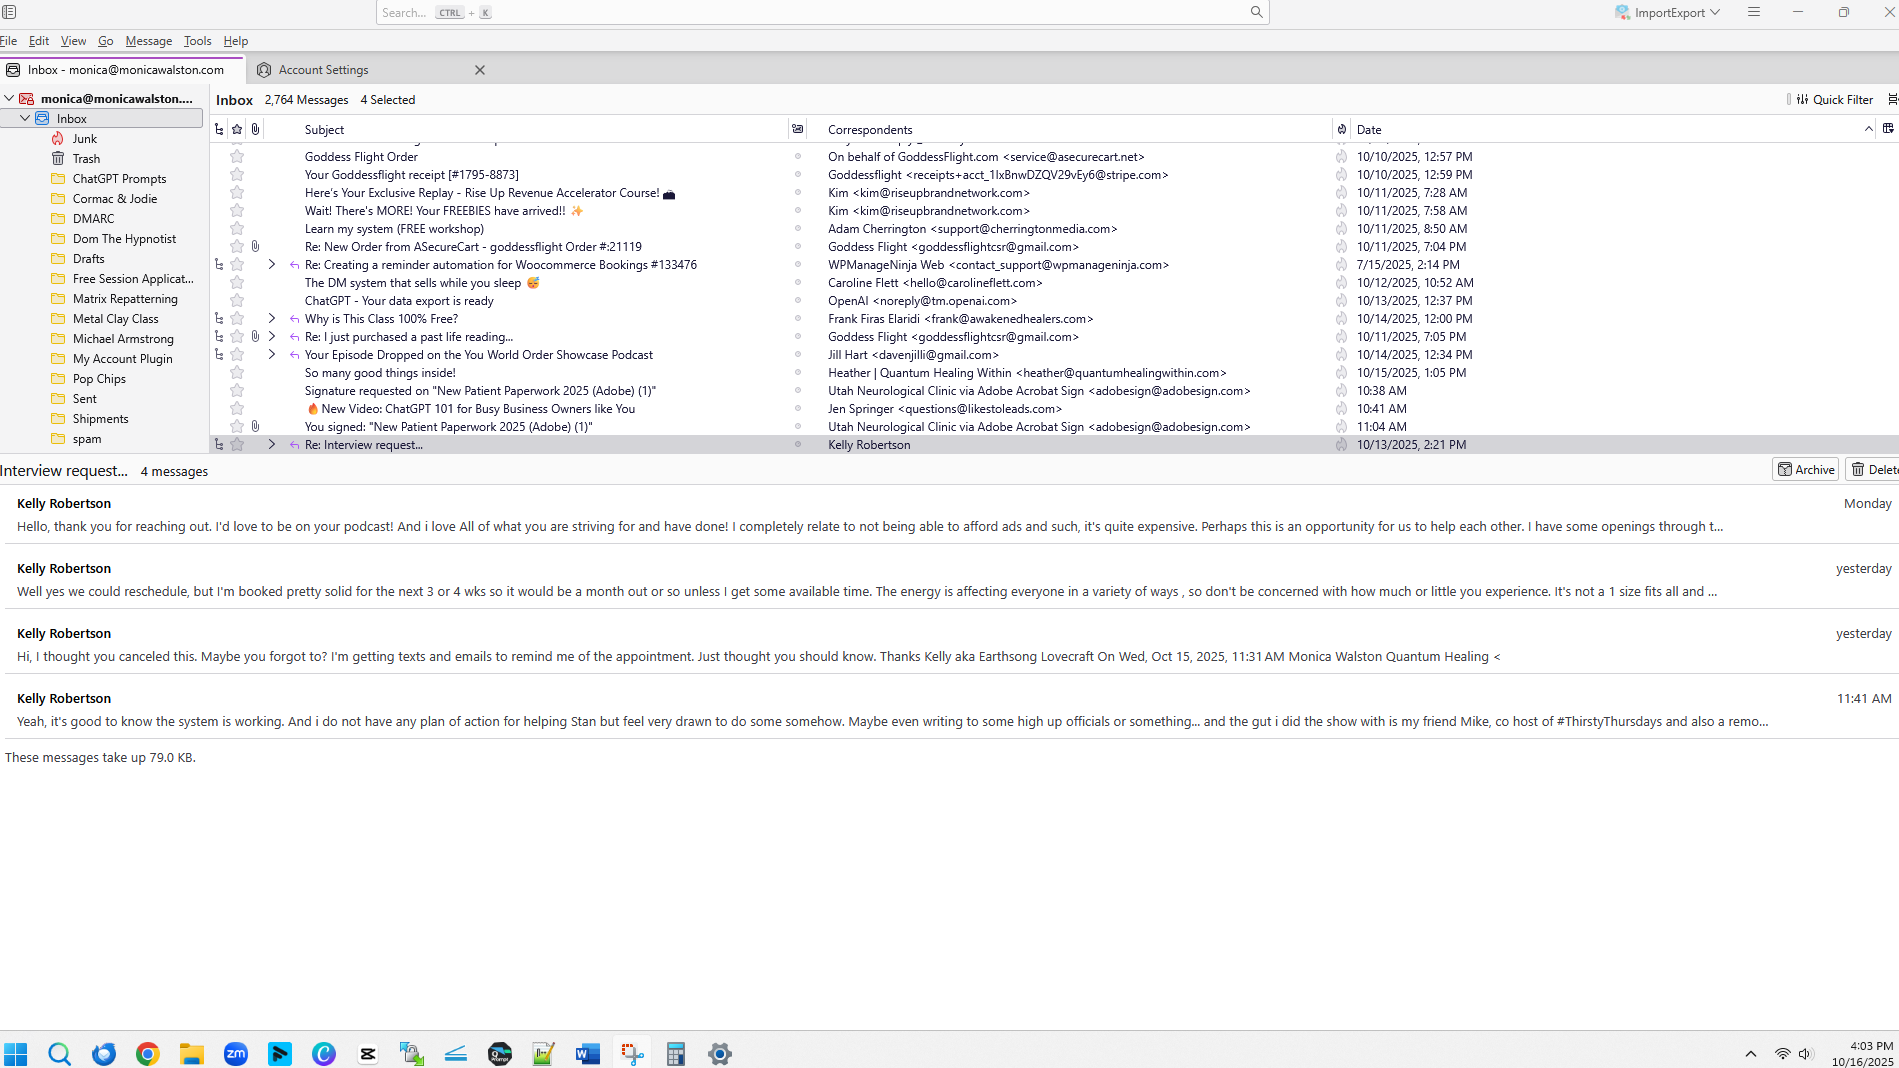Star the 'ChatGPT - Your data export is ready' message
This screenshot has width=1899, height=1068.
237,300
